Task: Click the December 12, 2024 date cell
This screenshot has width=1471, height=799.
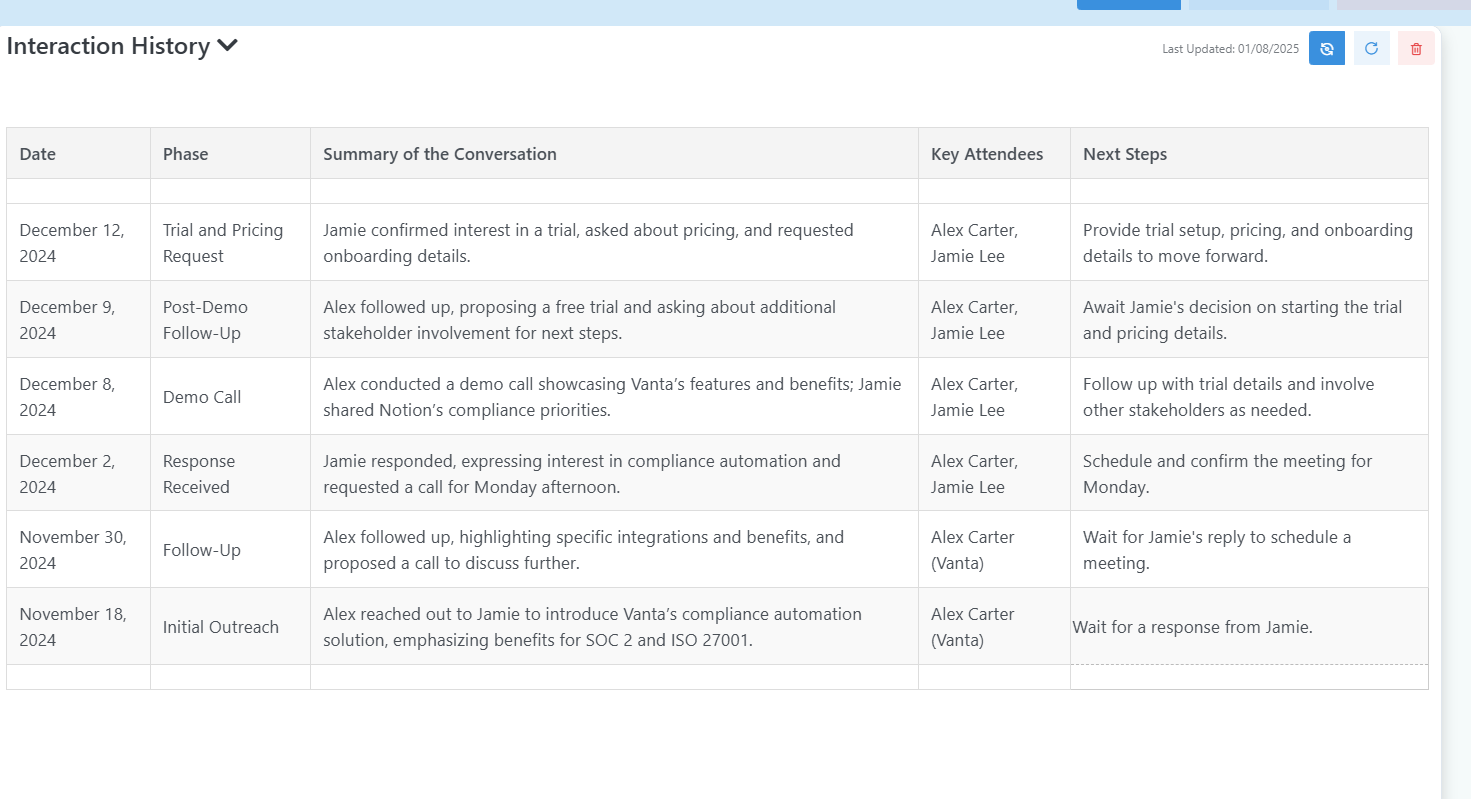Action: pos(72,243)
